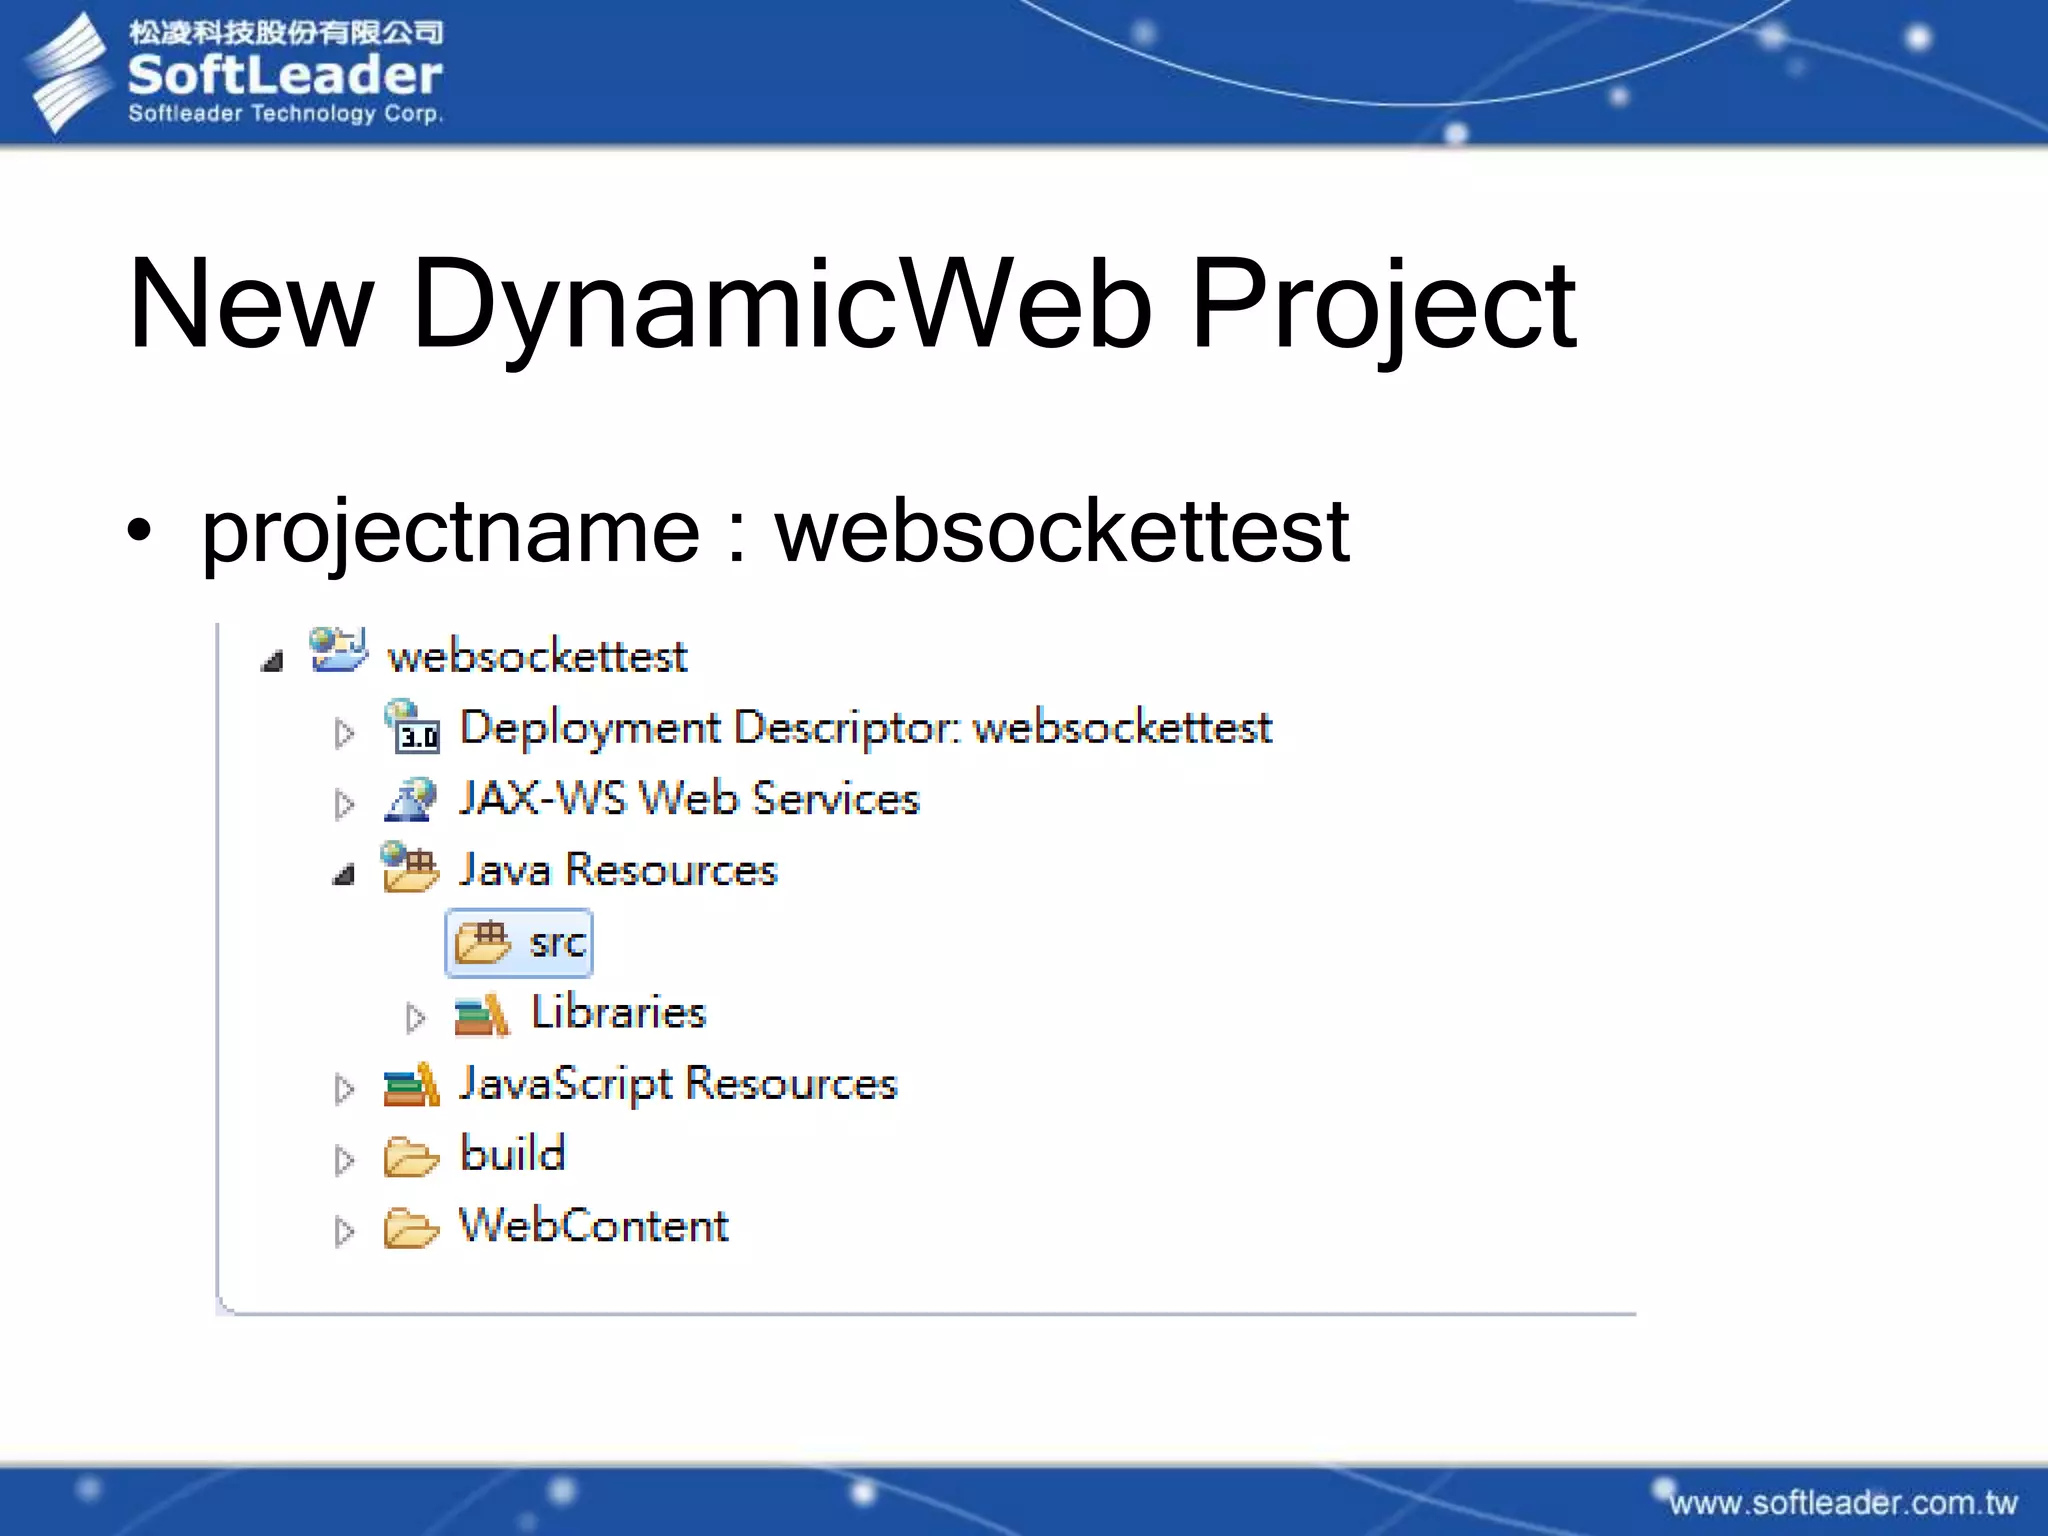The height and width of the screenshot is (1536, 2048).
Task: Expand the Deployment Descriptor node
Action: 344,733
